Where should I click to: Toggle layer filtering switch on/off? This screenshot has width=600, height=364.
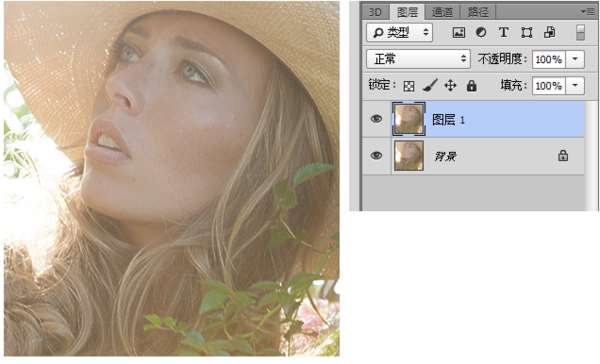pyautogui.click(x=580, y=33)
